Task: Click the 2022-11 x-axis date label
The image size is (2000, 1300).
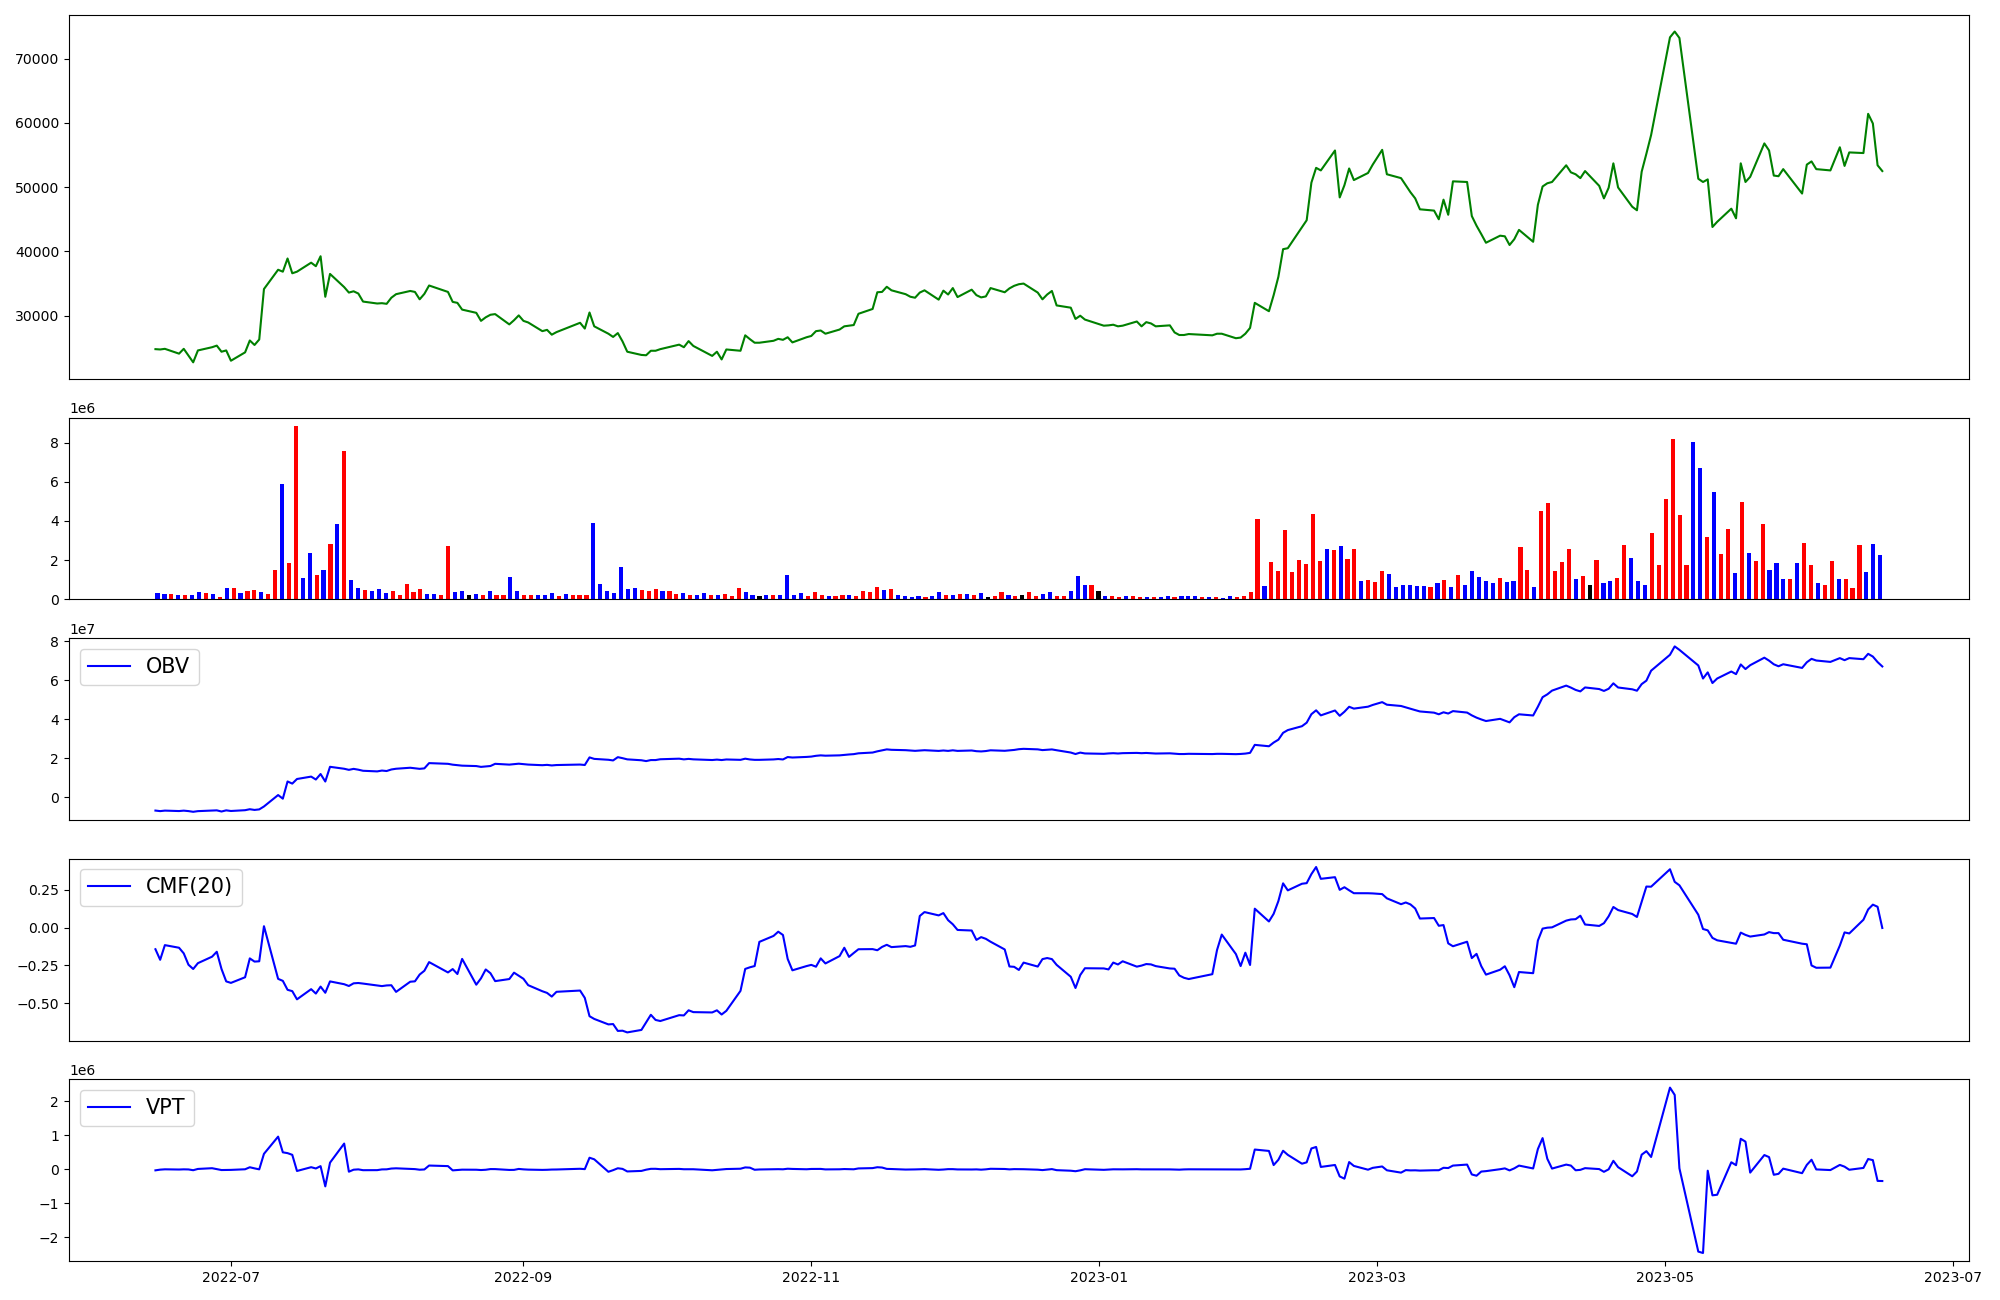Action: (x=811, y=1276)
